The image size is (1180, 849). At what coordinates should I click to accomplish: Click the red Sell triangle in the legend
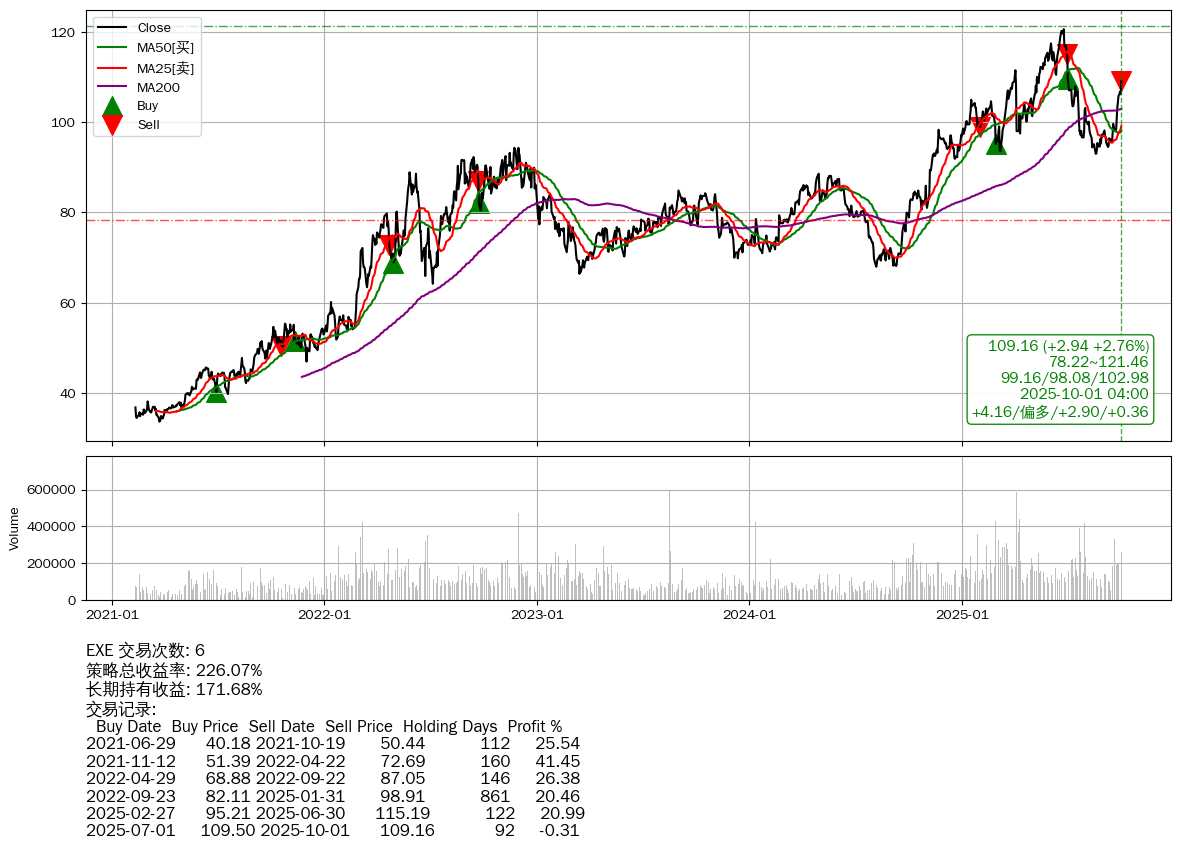click(113, 125)
